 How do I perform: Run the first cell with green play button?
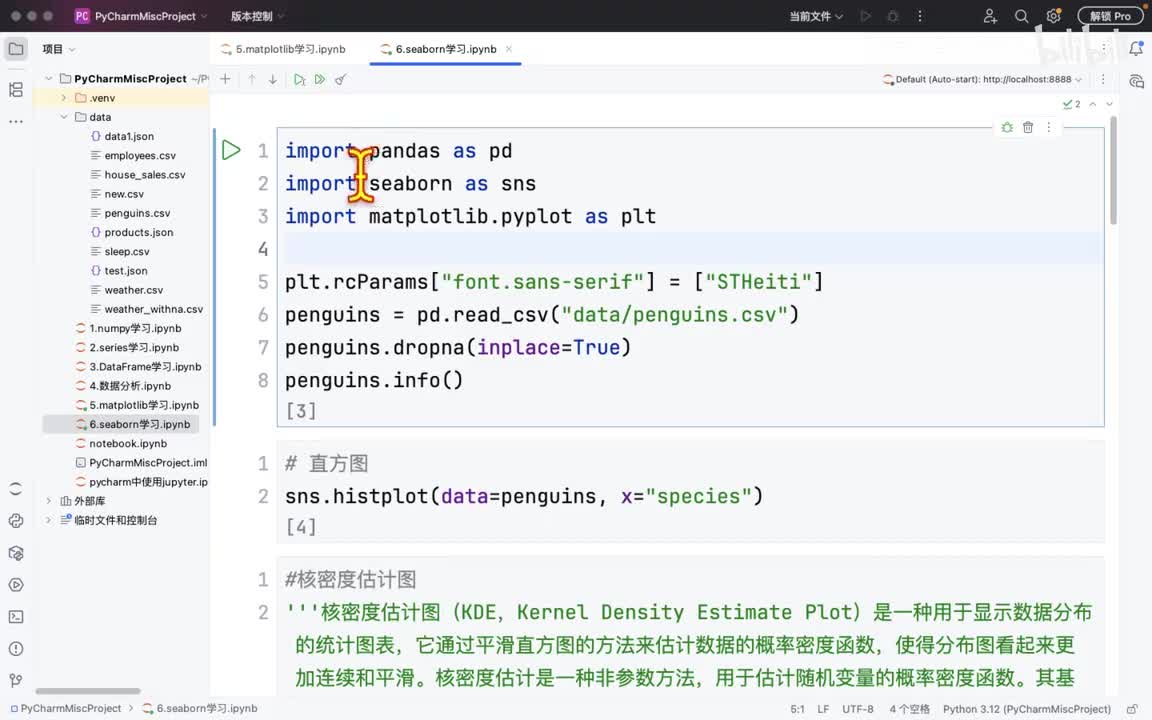click(x=231, y=150)
